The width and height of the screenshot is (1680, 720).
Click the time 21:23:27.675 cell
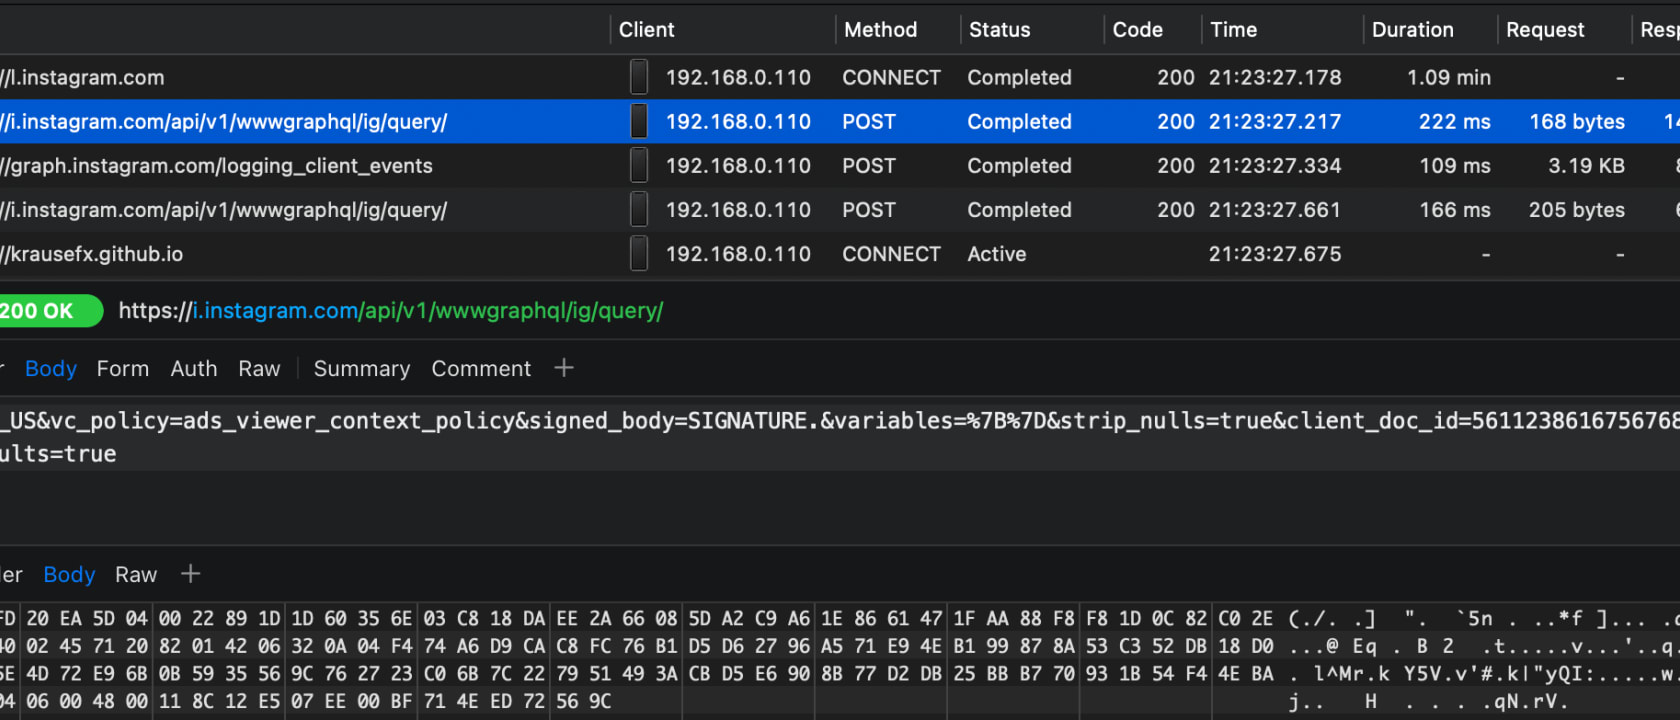pyautogui.click(x=1275, y=254)
